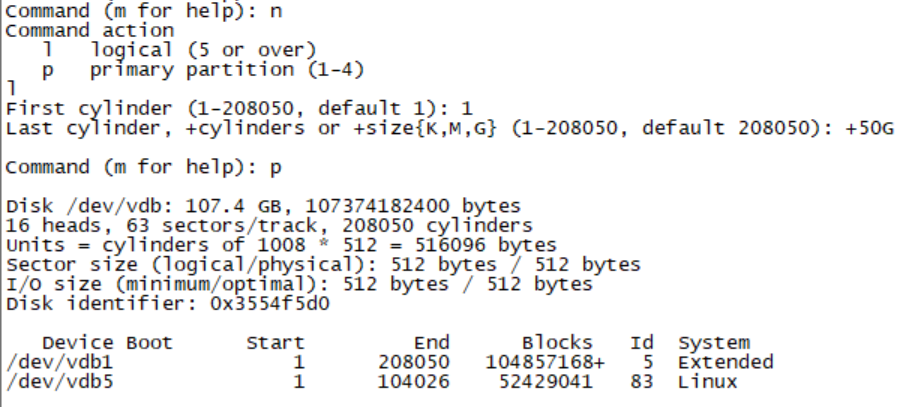Click the 104026 end cylinder value
The height and width of the screenshot is (407, 910).
pos(413,382)
